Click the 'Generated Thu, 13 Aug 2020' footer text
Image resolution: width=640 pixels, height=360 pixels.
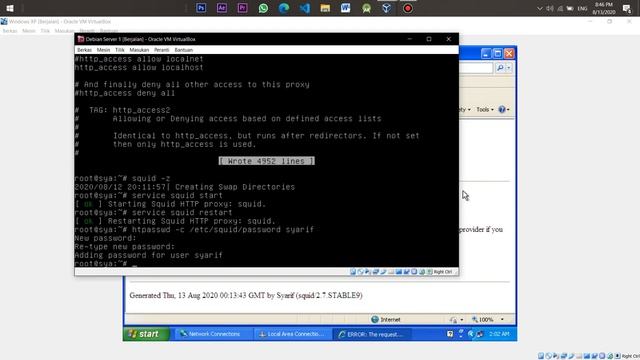pyautogui.click(x=246, y=296)
